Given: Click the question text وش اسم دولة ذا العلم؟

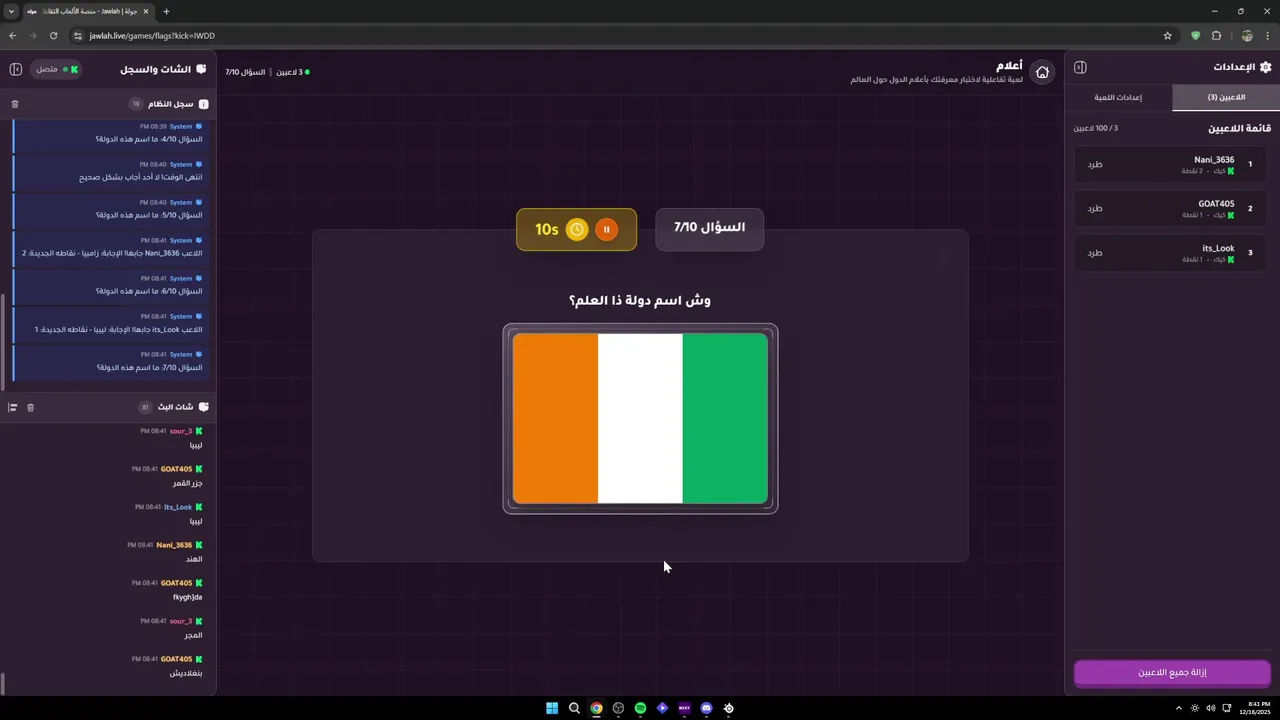Looking at the screenshot, I should [x=640, y=300].
